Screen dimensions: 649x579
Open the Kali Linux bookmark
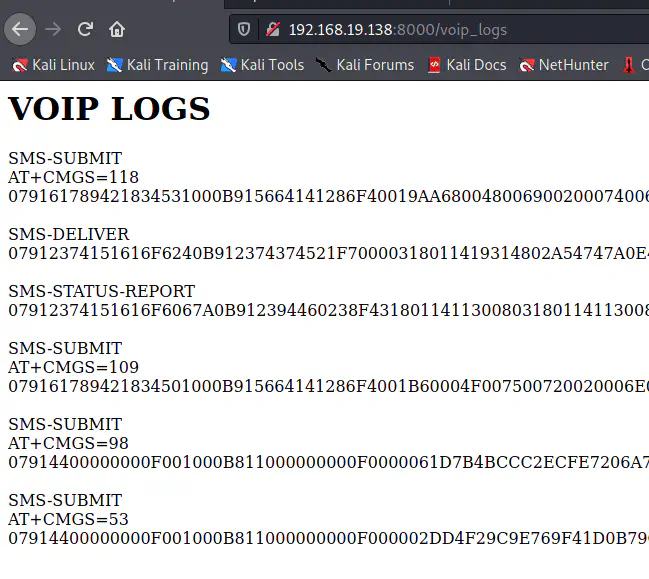pyautogui.click(x=54, y=65)
